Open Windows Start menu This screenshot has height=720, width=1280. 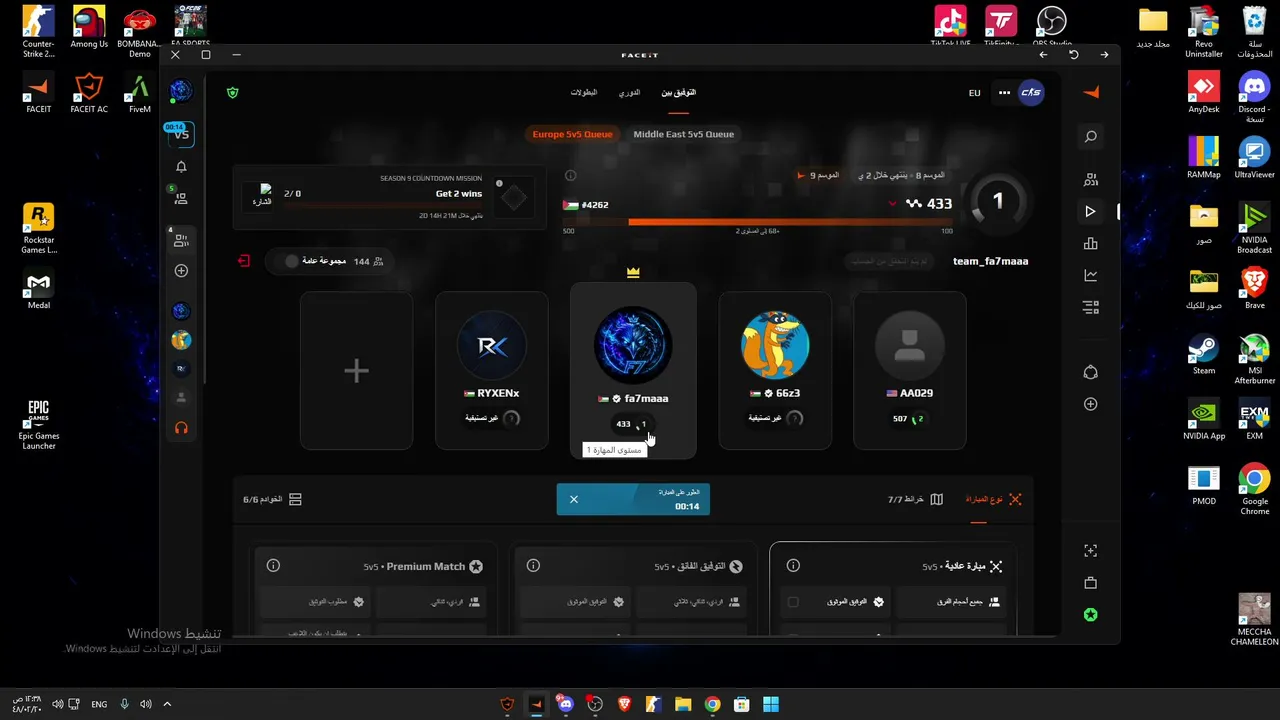point(771,704)
